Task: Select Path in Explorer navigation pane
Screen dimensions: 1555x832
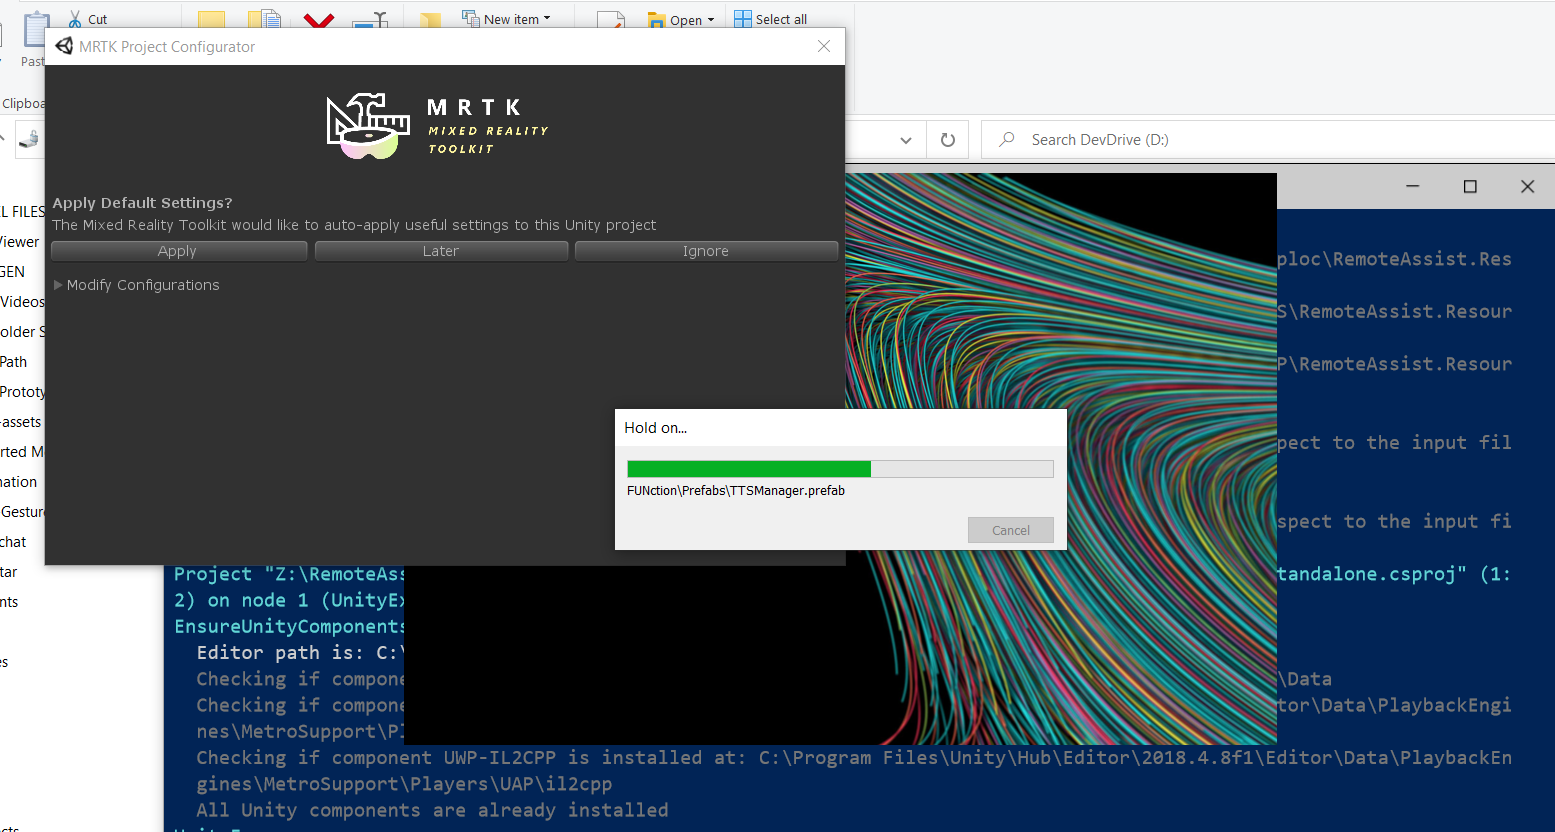Action: (x=14, y=361)
